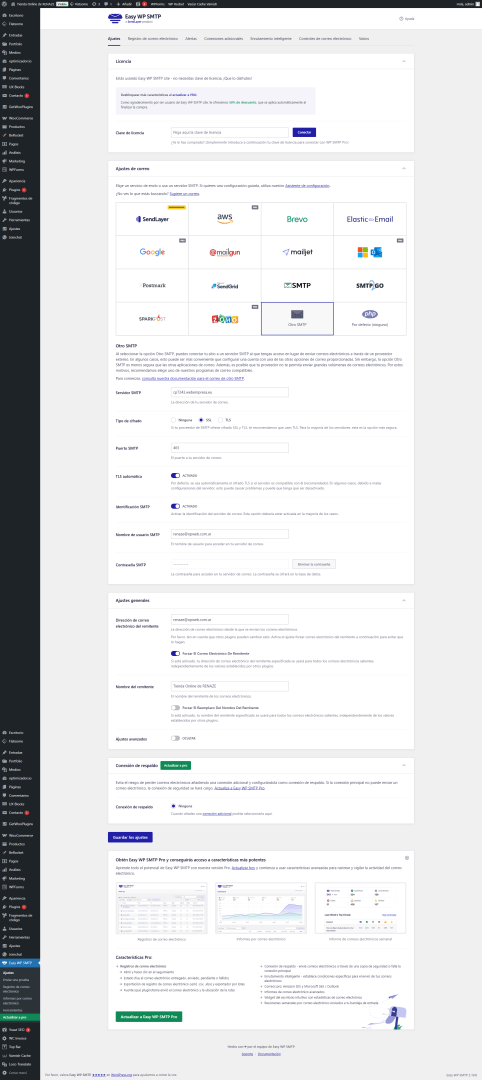Select the Postmark mailer logo
Image resolution: width=482 pixels, height=1080 pixels.
tap(152, 285)
